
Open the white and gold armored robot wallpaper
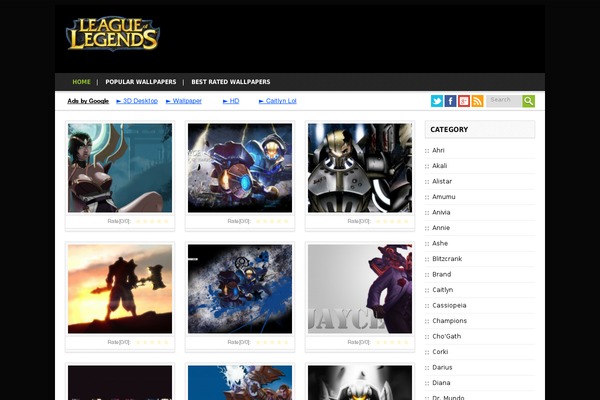tap(360, 168)
